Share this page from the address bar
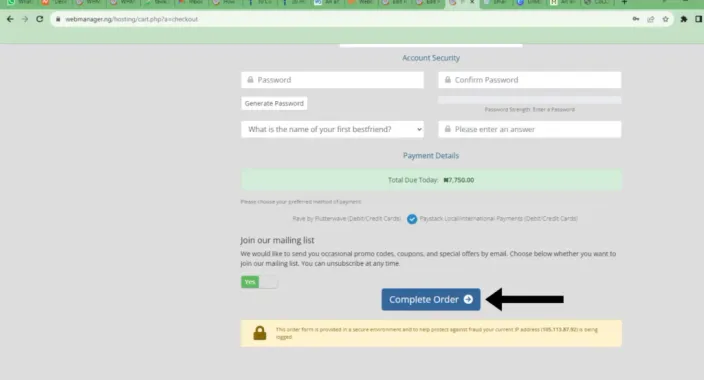Screen dimensions: 704x380 click(651, 19)
